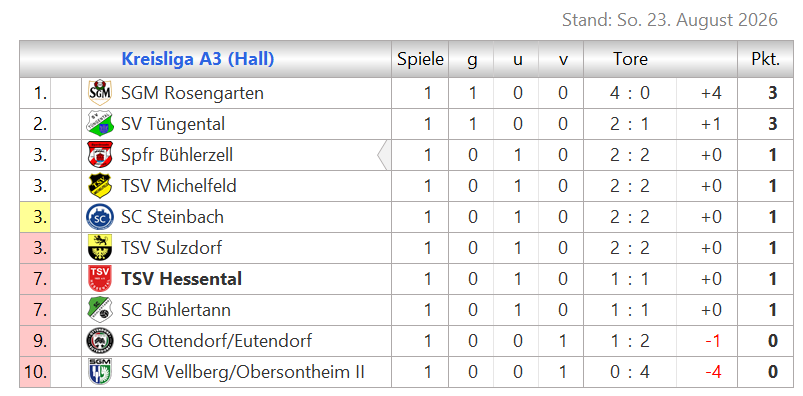Click the SGM Rosengarten club logo
The height and width of the screenshot is (396, 803).
(x=99, y=93)
